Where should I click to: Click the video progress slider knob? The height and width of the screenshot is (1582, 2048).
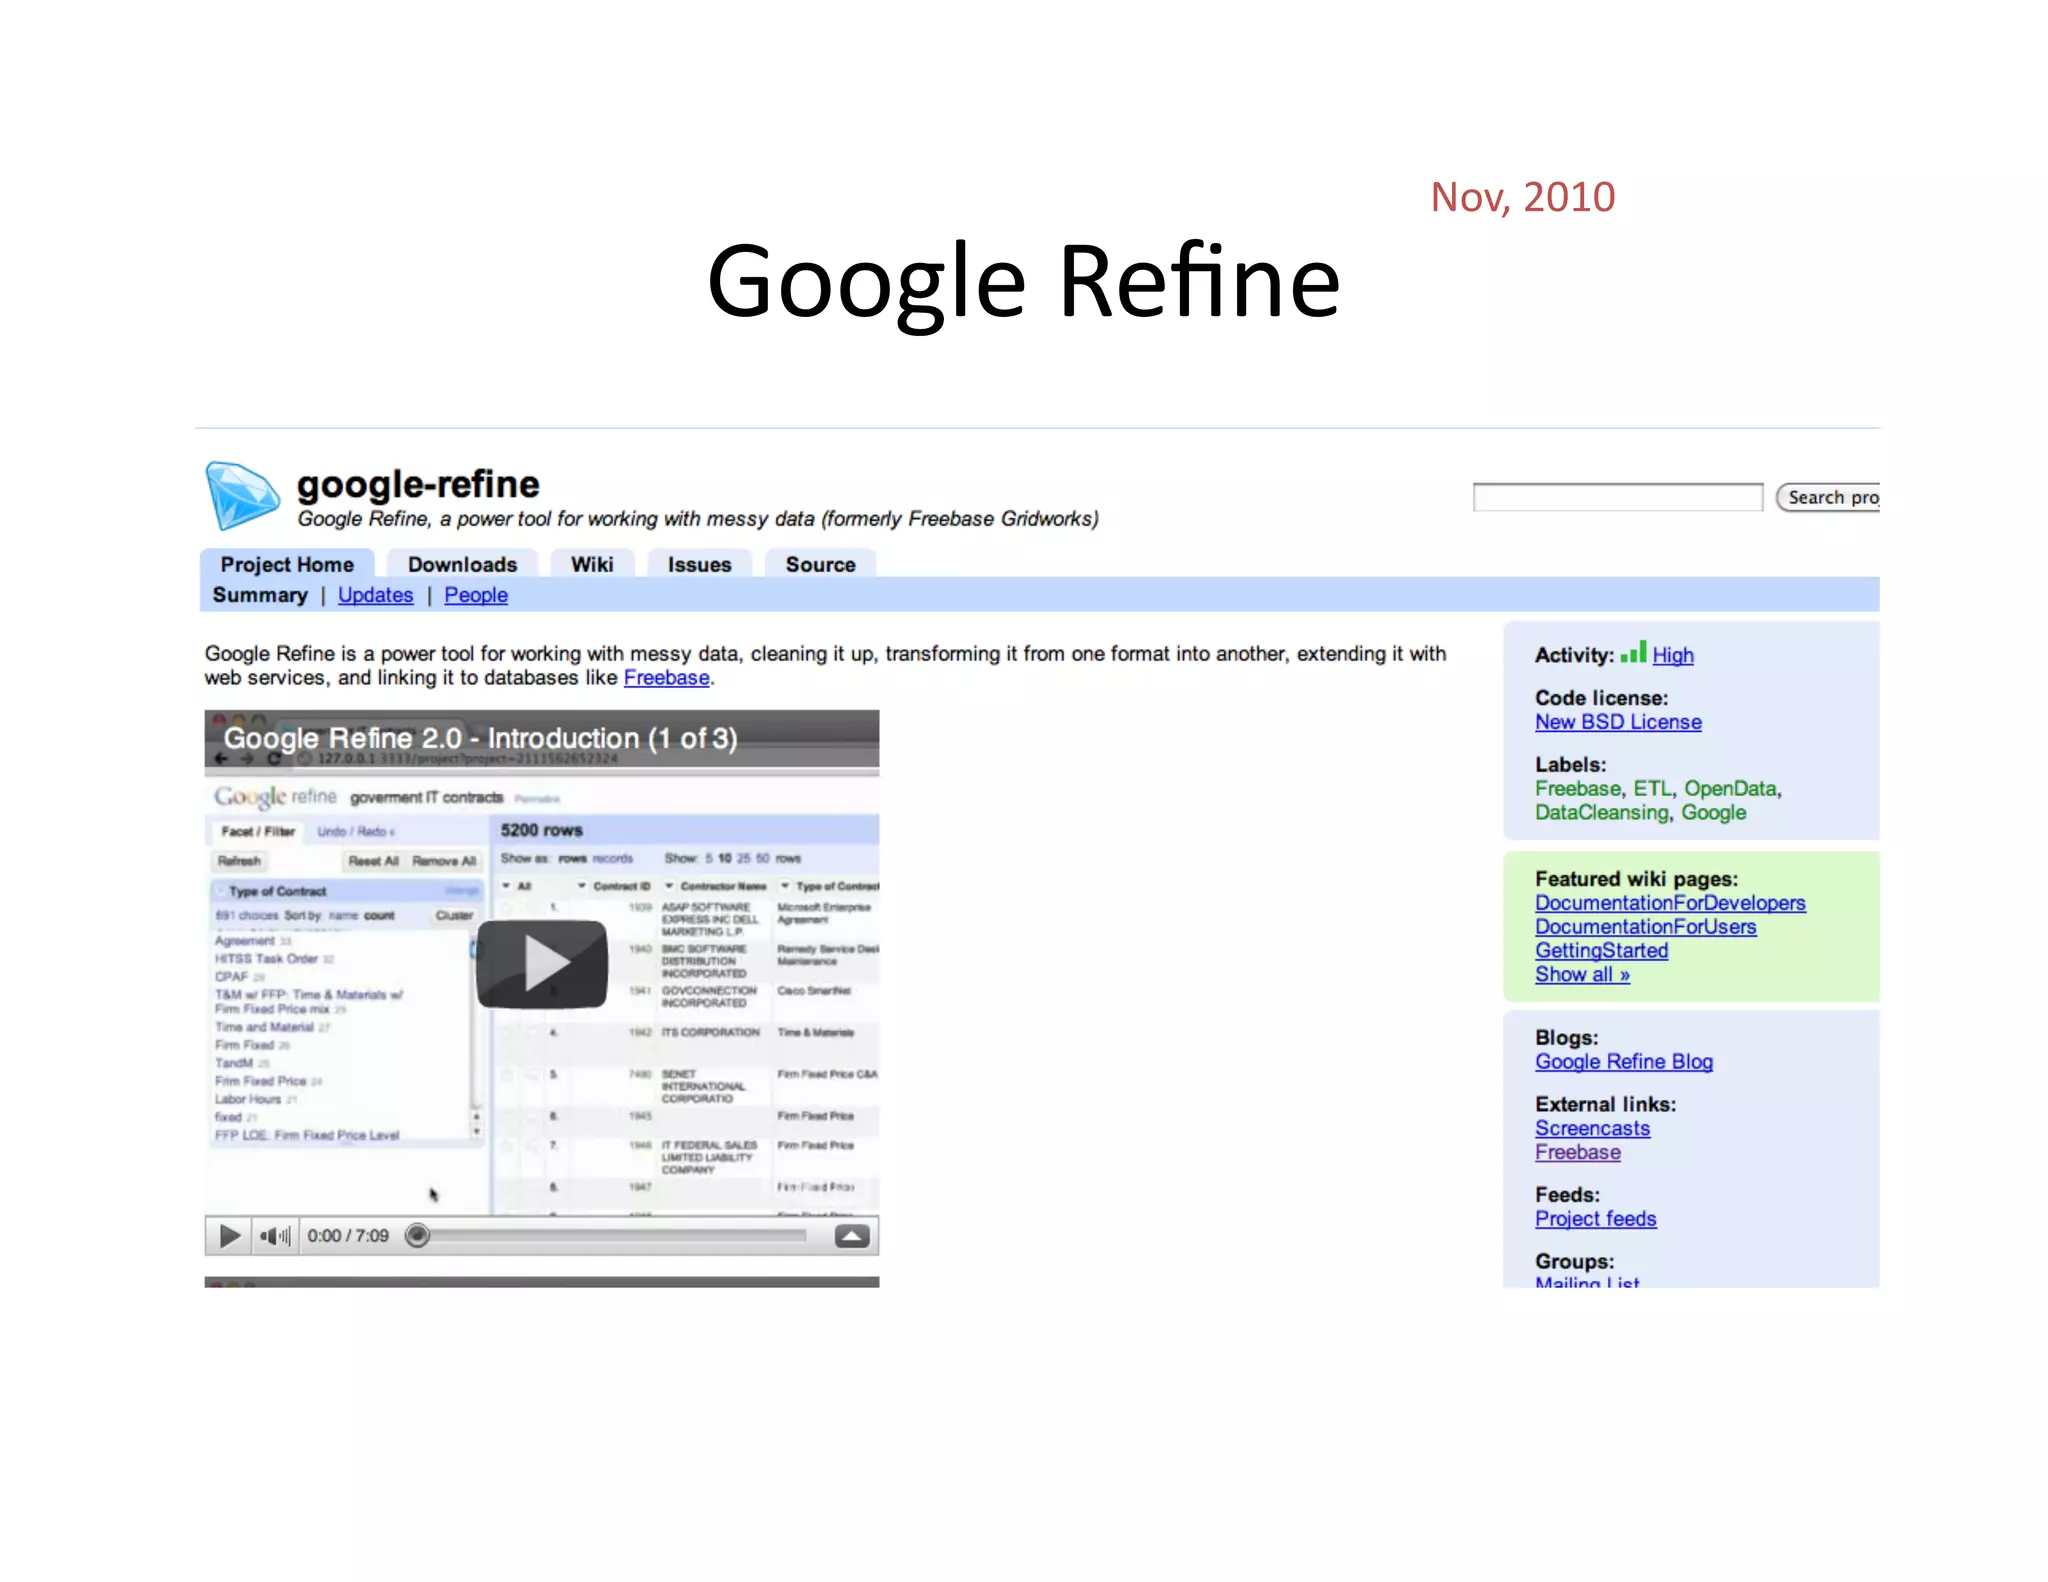418,1236
